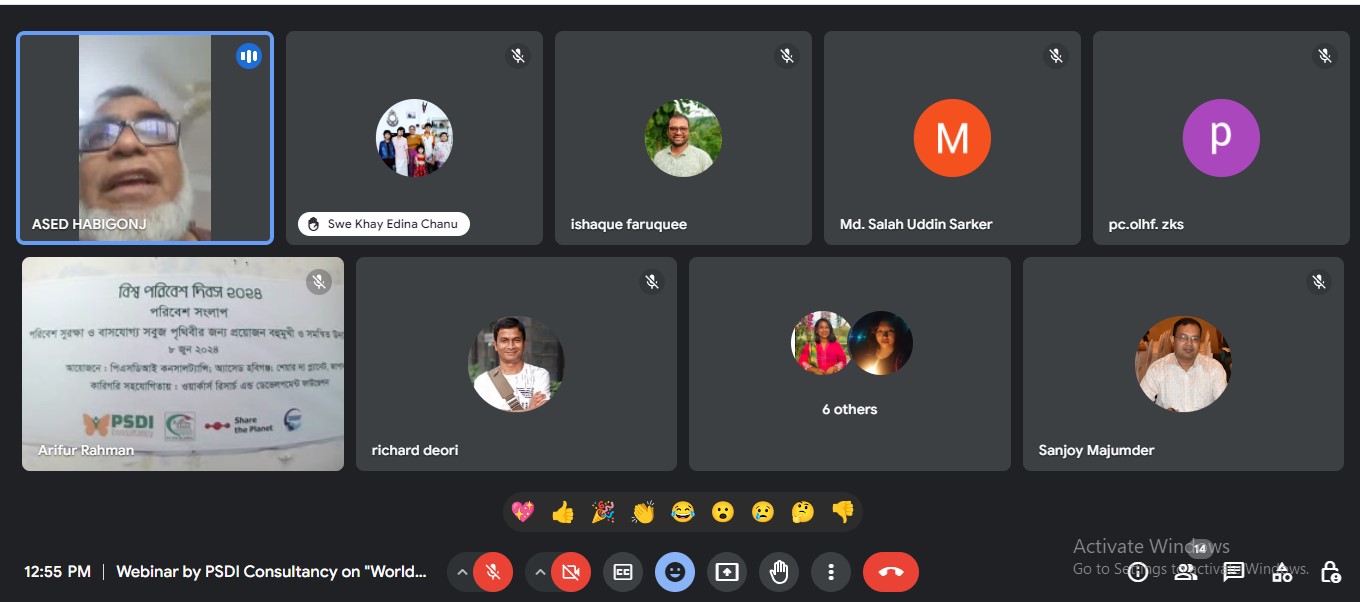This screenshot has height=602, width=1360.
Task: Open more options three-dot menu
Action: pyautogui.click(x=830, y=572)
